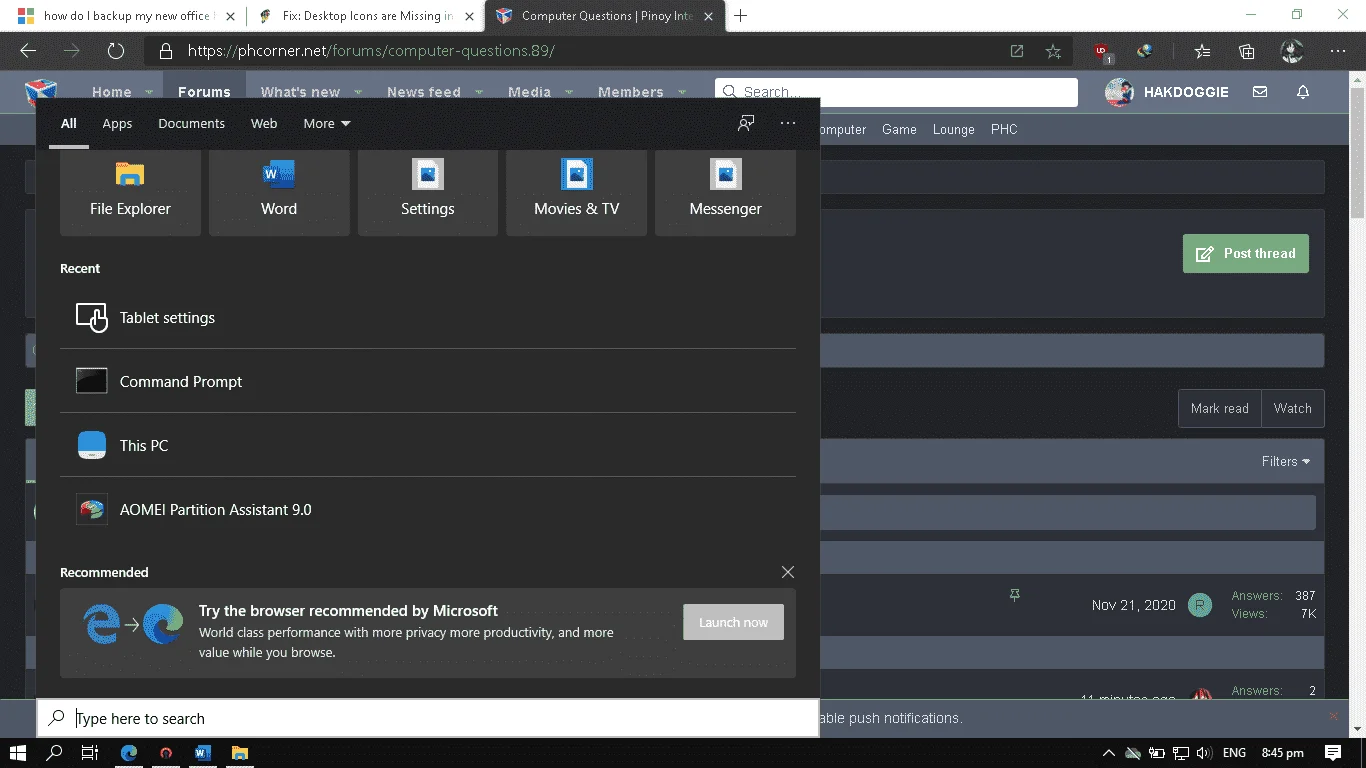The width and height of the screenshot is (1366, 768).
Task: Open the HAKDOGGIE account menu
Action: 1167,92
